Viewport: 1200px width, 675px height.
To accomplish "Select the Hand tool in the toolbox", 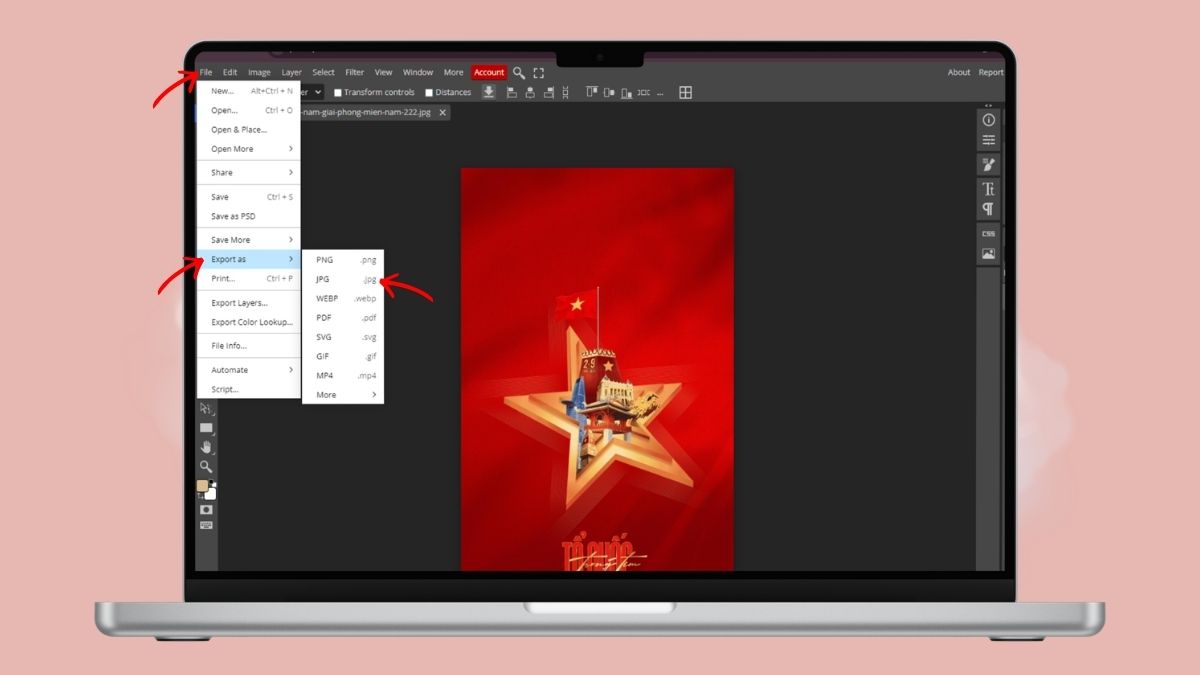I will (x=206, y=447).
